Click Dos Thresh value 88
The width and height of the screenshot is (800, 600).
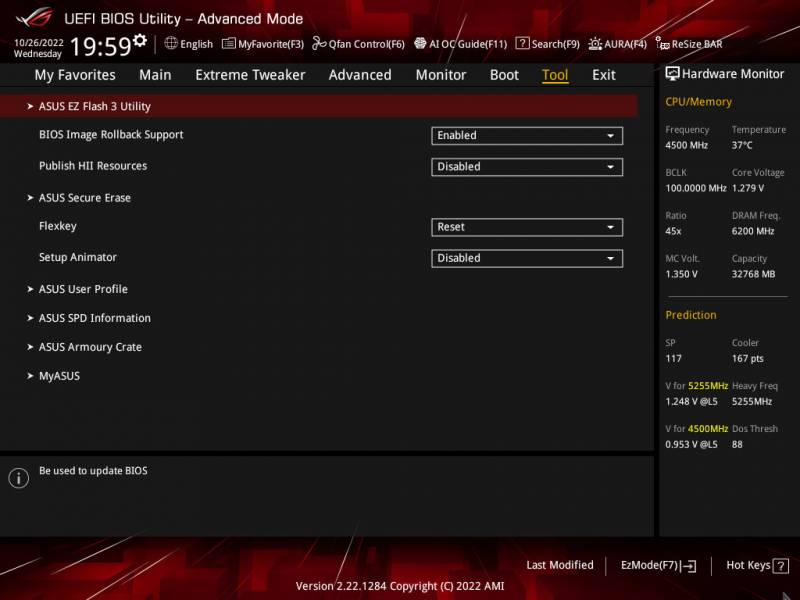737,444
